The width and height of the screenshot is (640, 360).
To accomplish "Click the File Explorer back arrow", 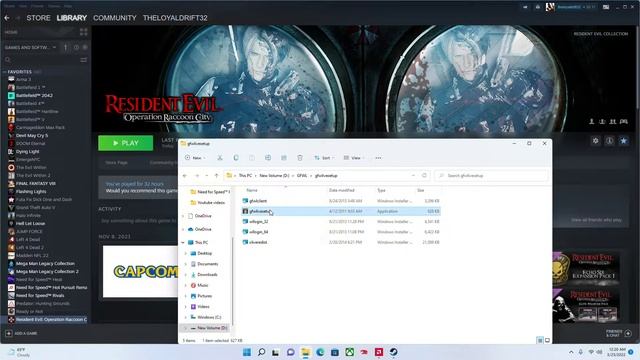I will tap(185, 176).
